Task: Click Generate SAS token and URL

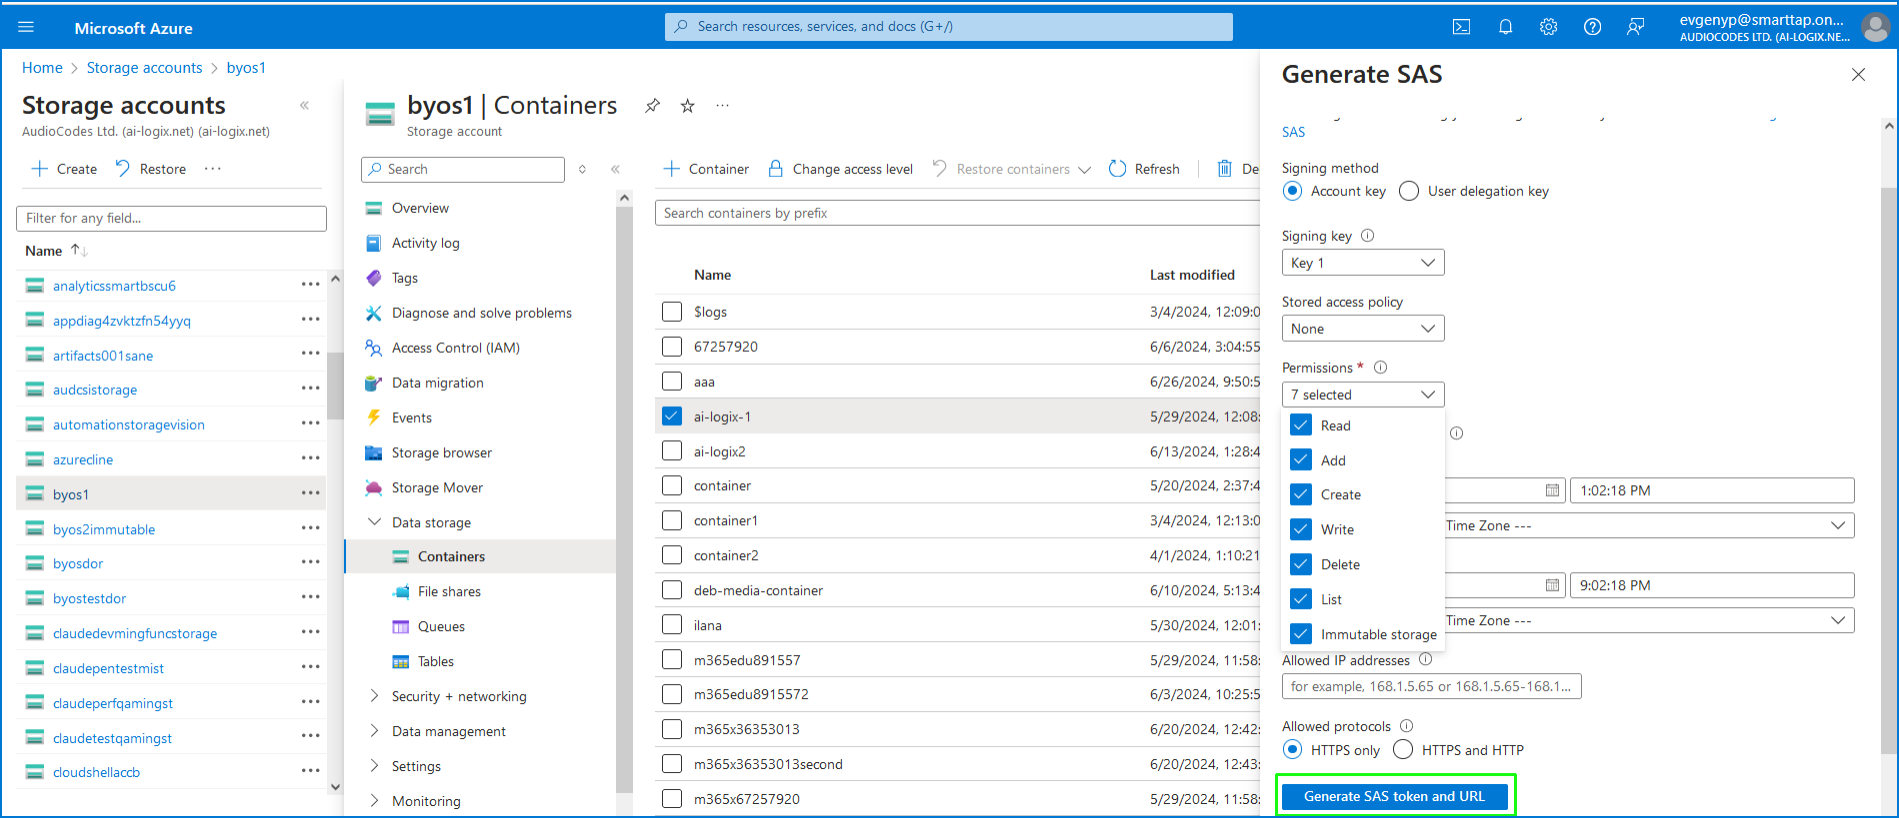Action: (x=1394, y=796)
